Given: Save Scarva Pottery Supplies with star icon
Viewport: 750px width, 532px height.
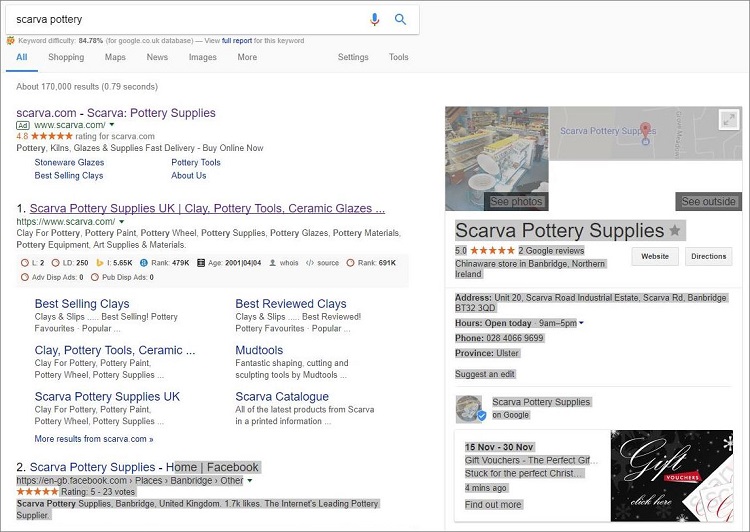Looking at the screenshot, I should [x=674, y=231].
